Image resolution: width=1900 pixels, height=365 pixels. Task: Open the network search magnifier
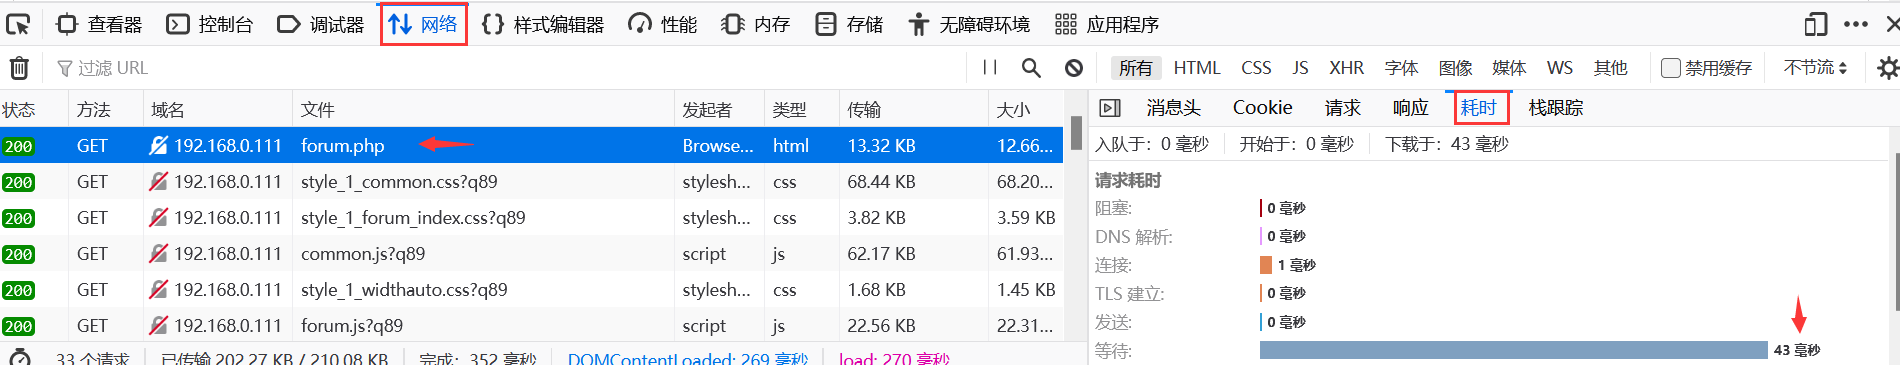pos(1031,68)
